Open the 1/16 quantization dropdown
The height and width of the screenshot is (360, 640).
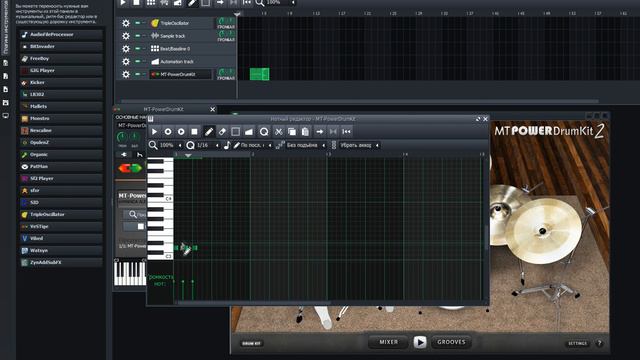(x=207, y=145)
